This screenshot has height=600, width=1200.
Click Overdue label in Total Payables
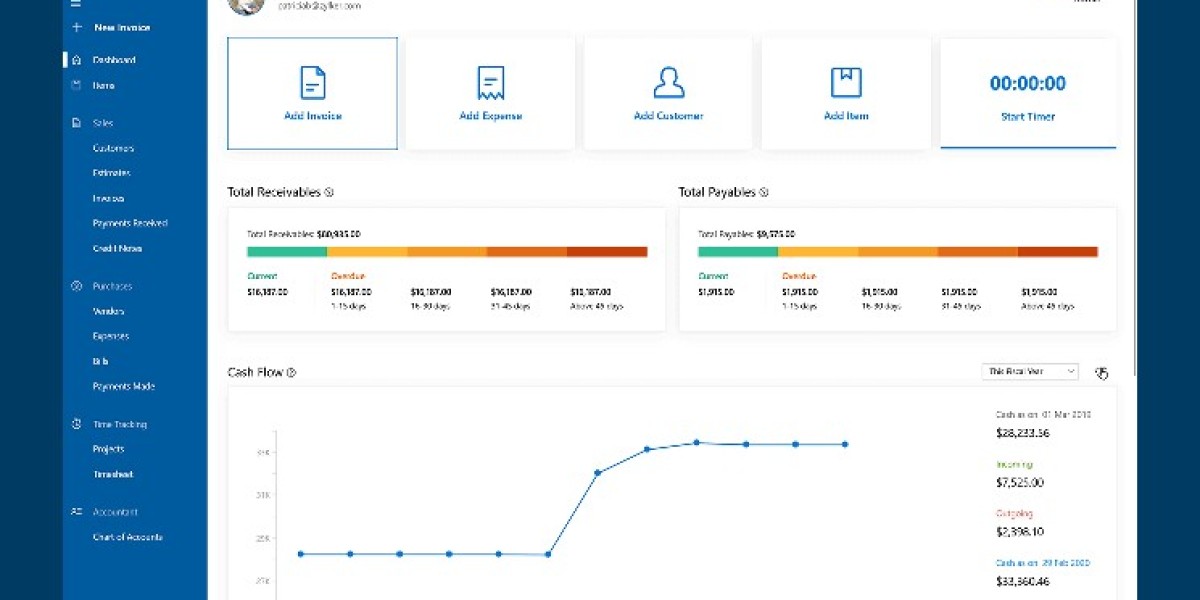coord(798,275)
